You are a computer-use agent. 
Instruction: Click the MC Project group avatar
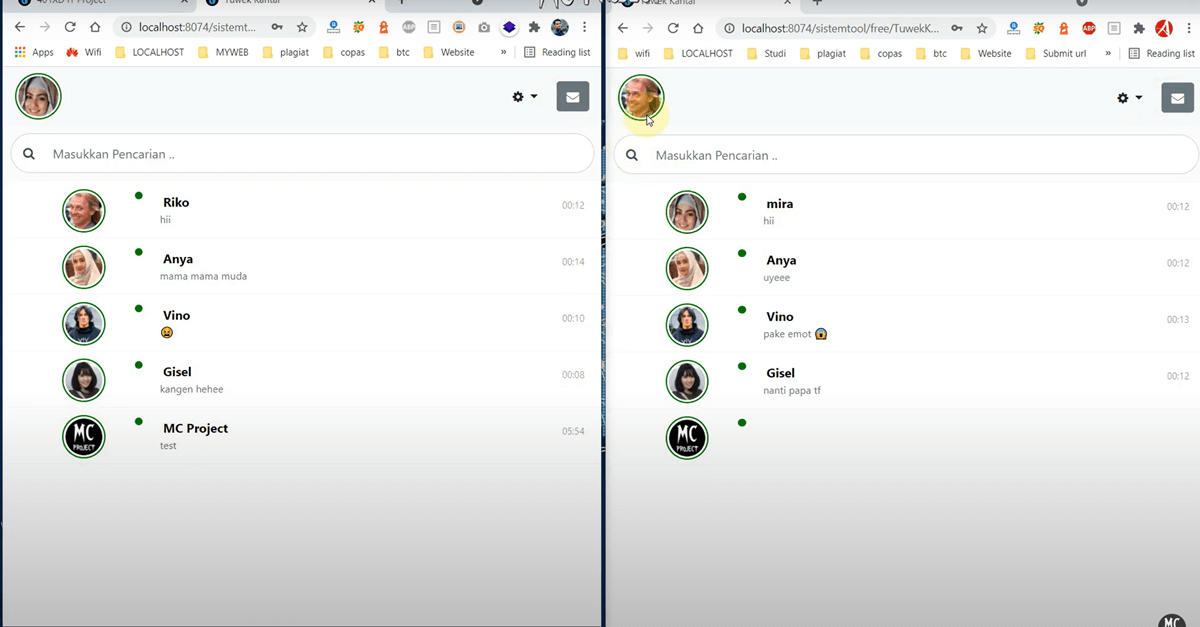tap(83, 436)
